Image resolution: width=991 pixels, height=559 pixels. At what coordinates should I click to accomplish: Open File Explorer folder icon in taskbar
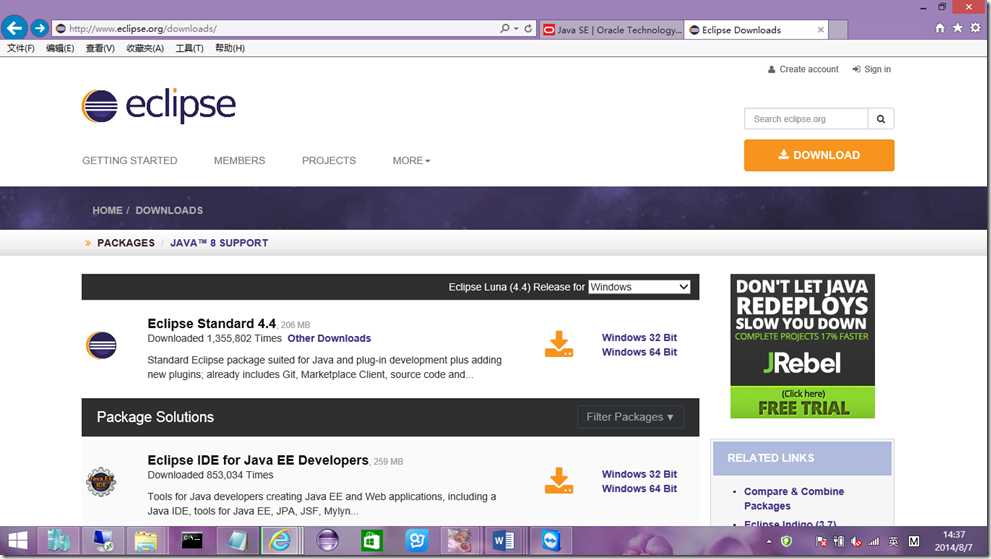(x=146, y=541)
